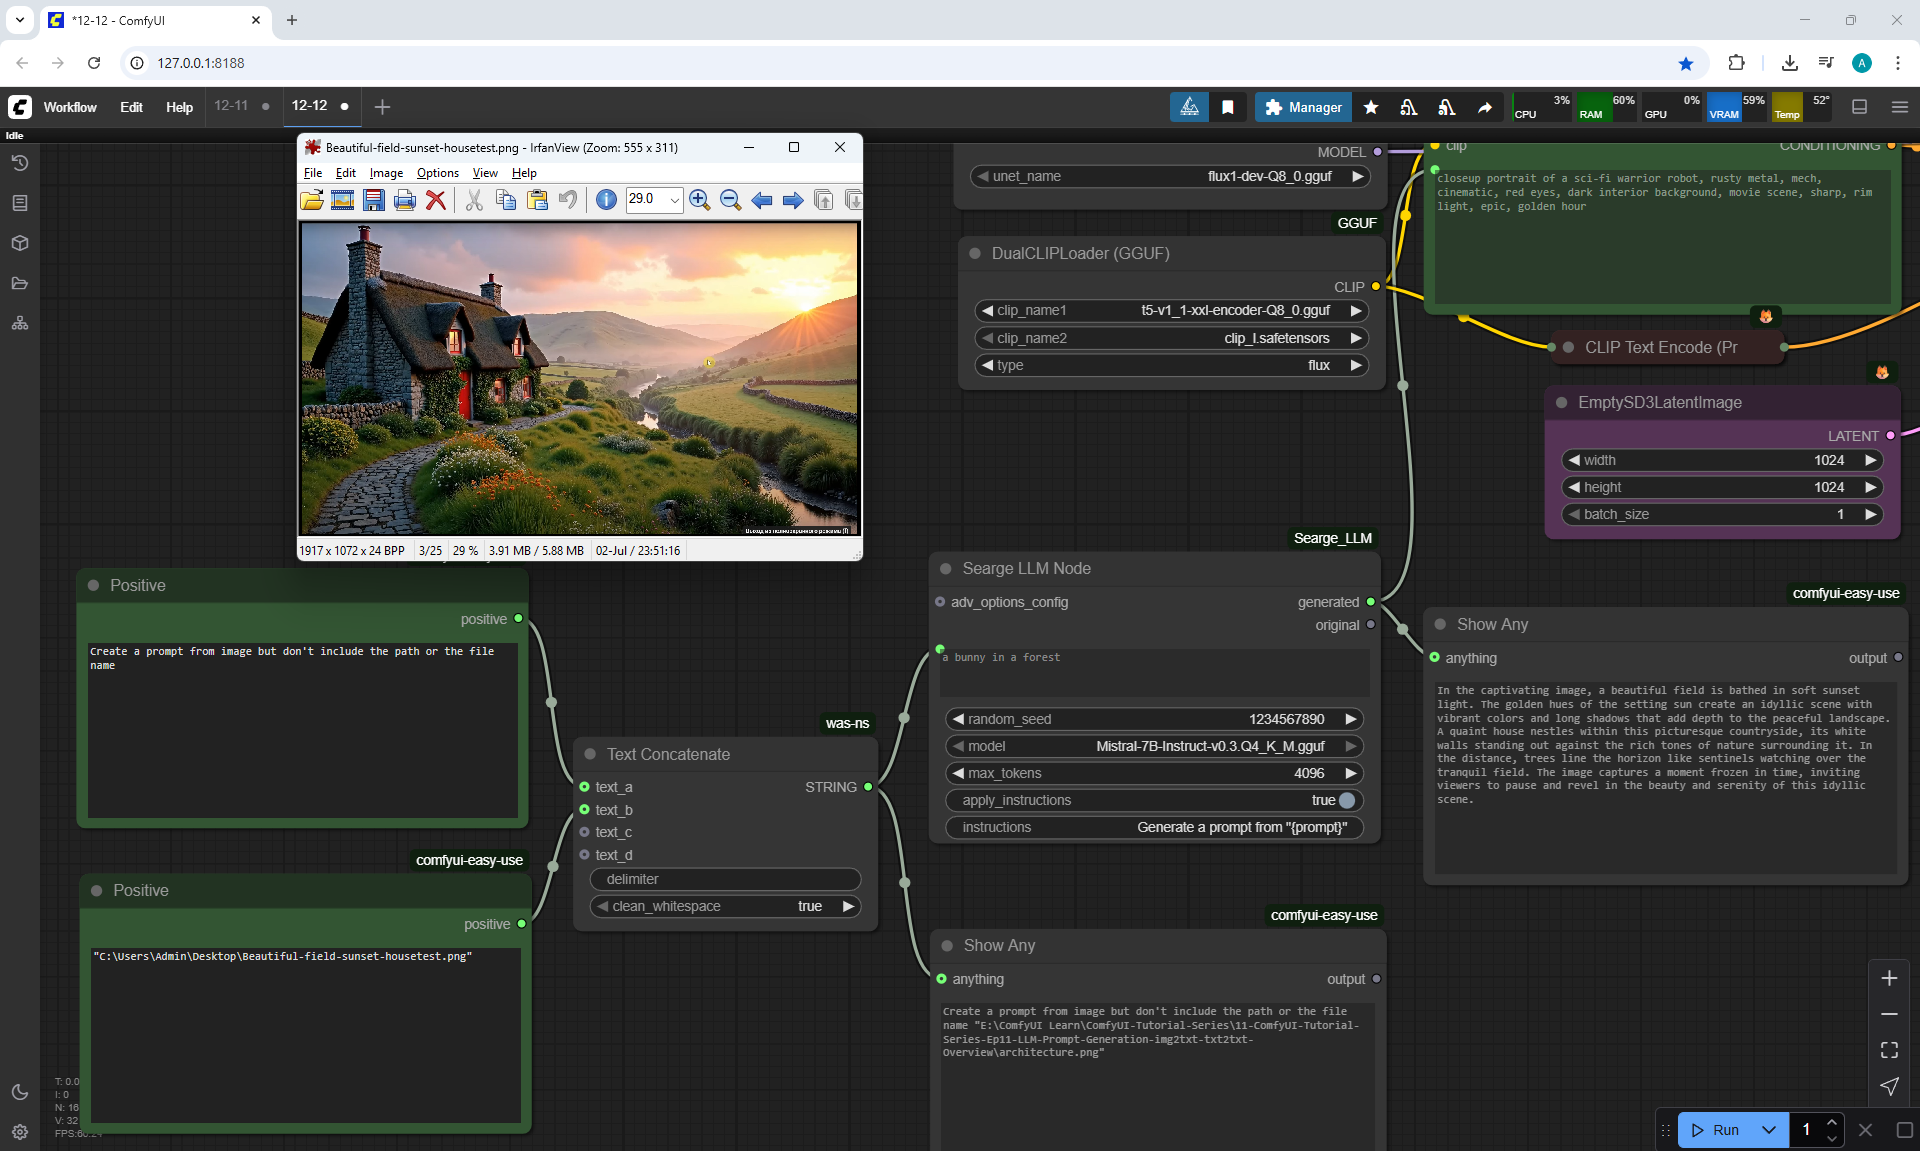Switch to the 12-11 workflow tab
Viewport: 1920px width, 1151px height.
tap(231, 106)
